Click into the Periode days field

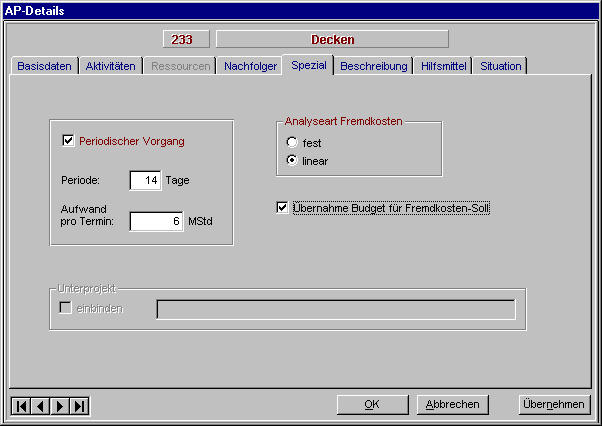click(x=145, y=181)
